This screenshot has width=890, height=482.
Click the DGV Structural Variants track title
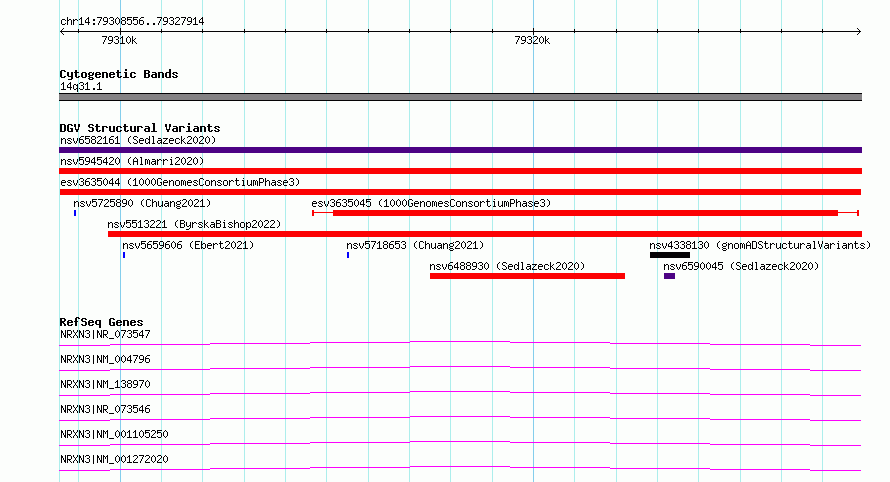click(140, 128)
